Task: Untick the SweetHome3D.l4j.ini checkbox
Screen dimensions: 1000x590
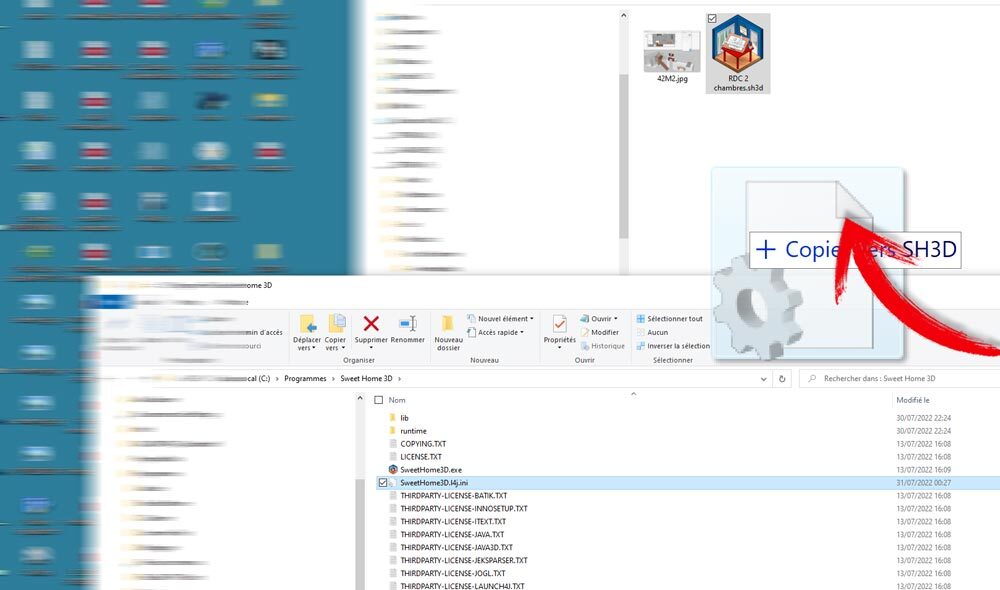Action: point(383,483)
